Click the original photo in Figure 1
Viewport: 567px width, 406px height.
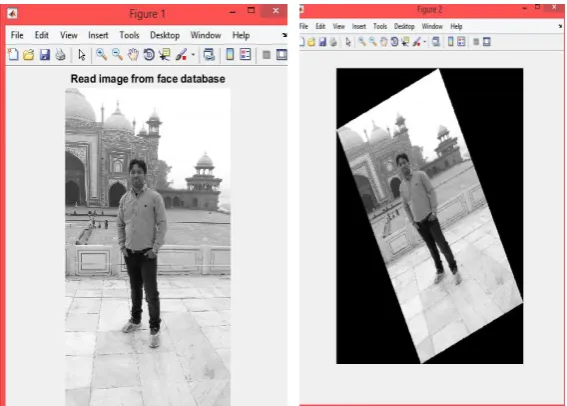tap(148, 247)
